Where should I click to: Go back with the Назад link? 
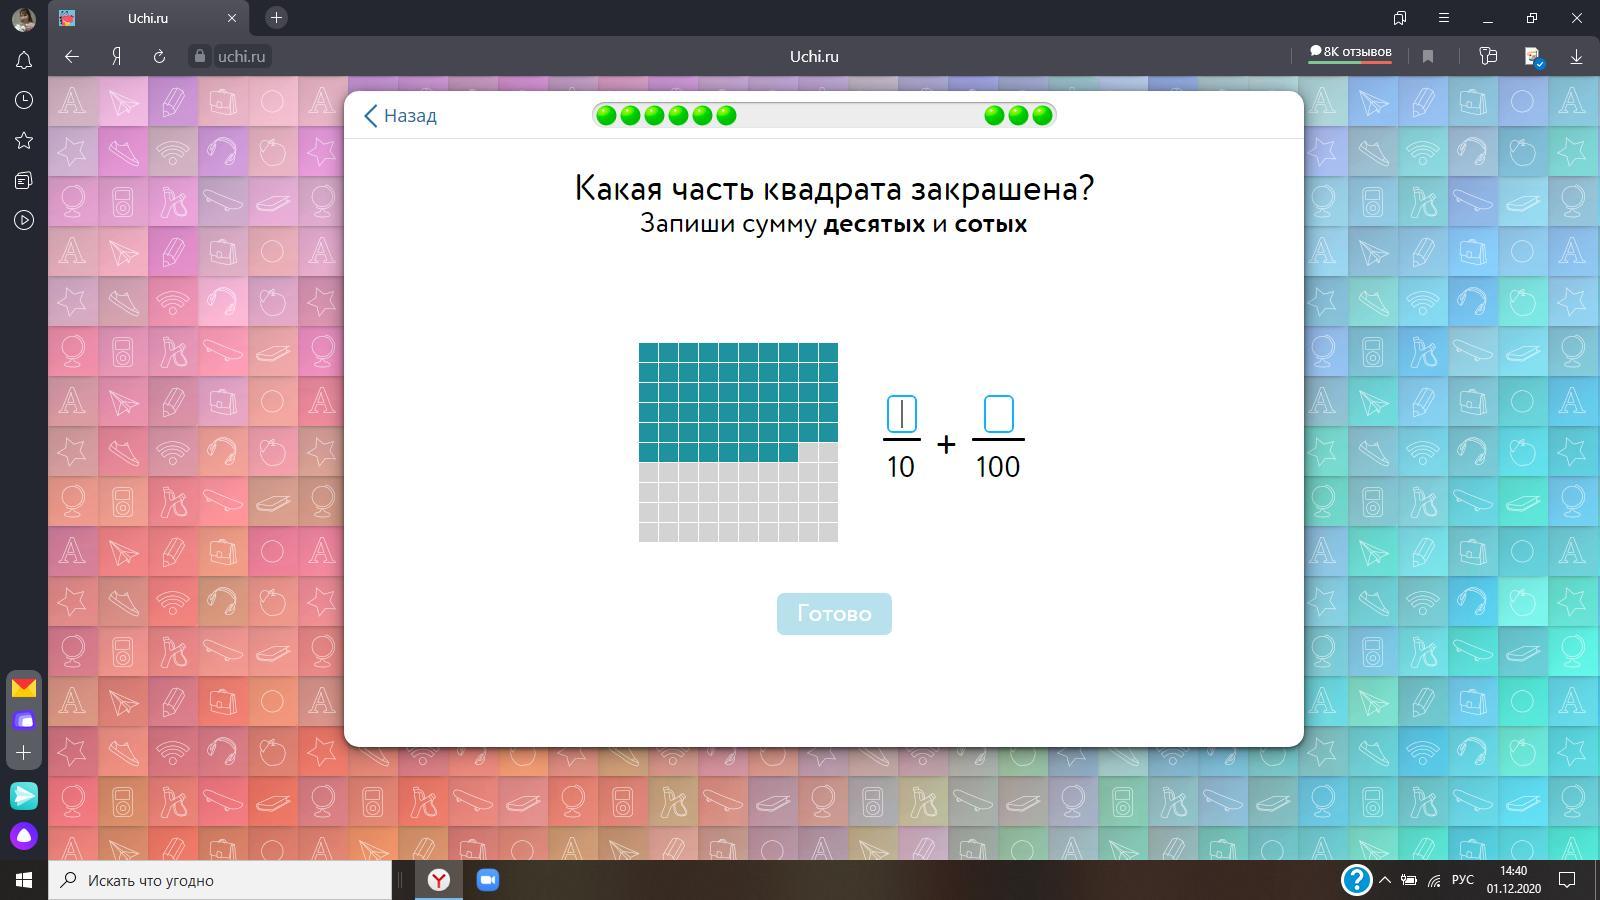tap(400, 115)
